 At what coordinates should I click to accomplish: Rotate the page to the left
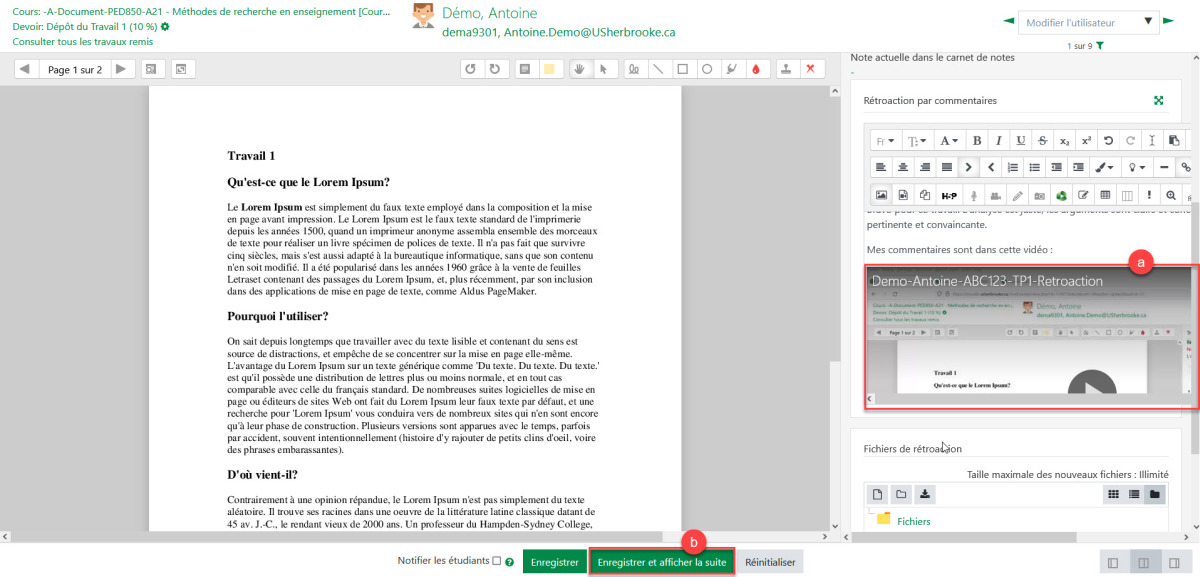[470, 70]
